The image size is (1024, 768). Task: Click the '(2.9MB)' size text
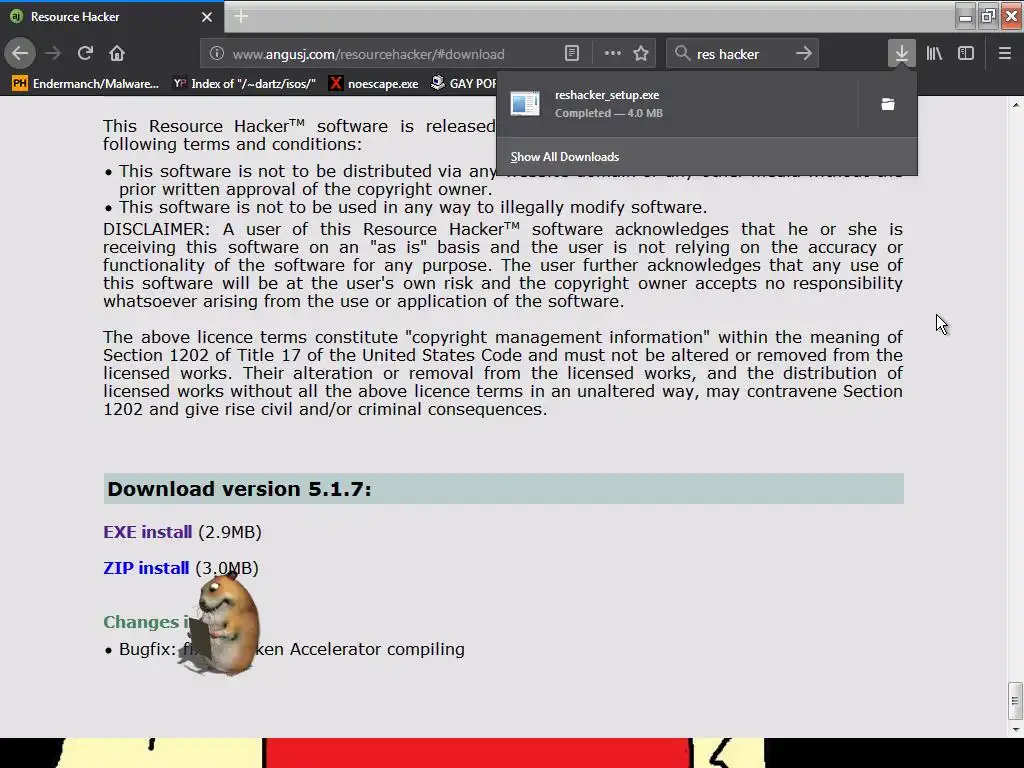(x=230, y=532)
